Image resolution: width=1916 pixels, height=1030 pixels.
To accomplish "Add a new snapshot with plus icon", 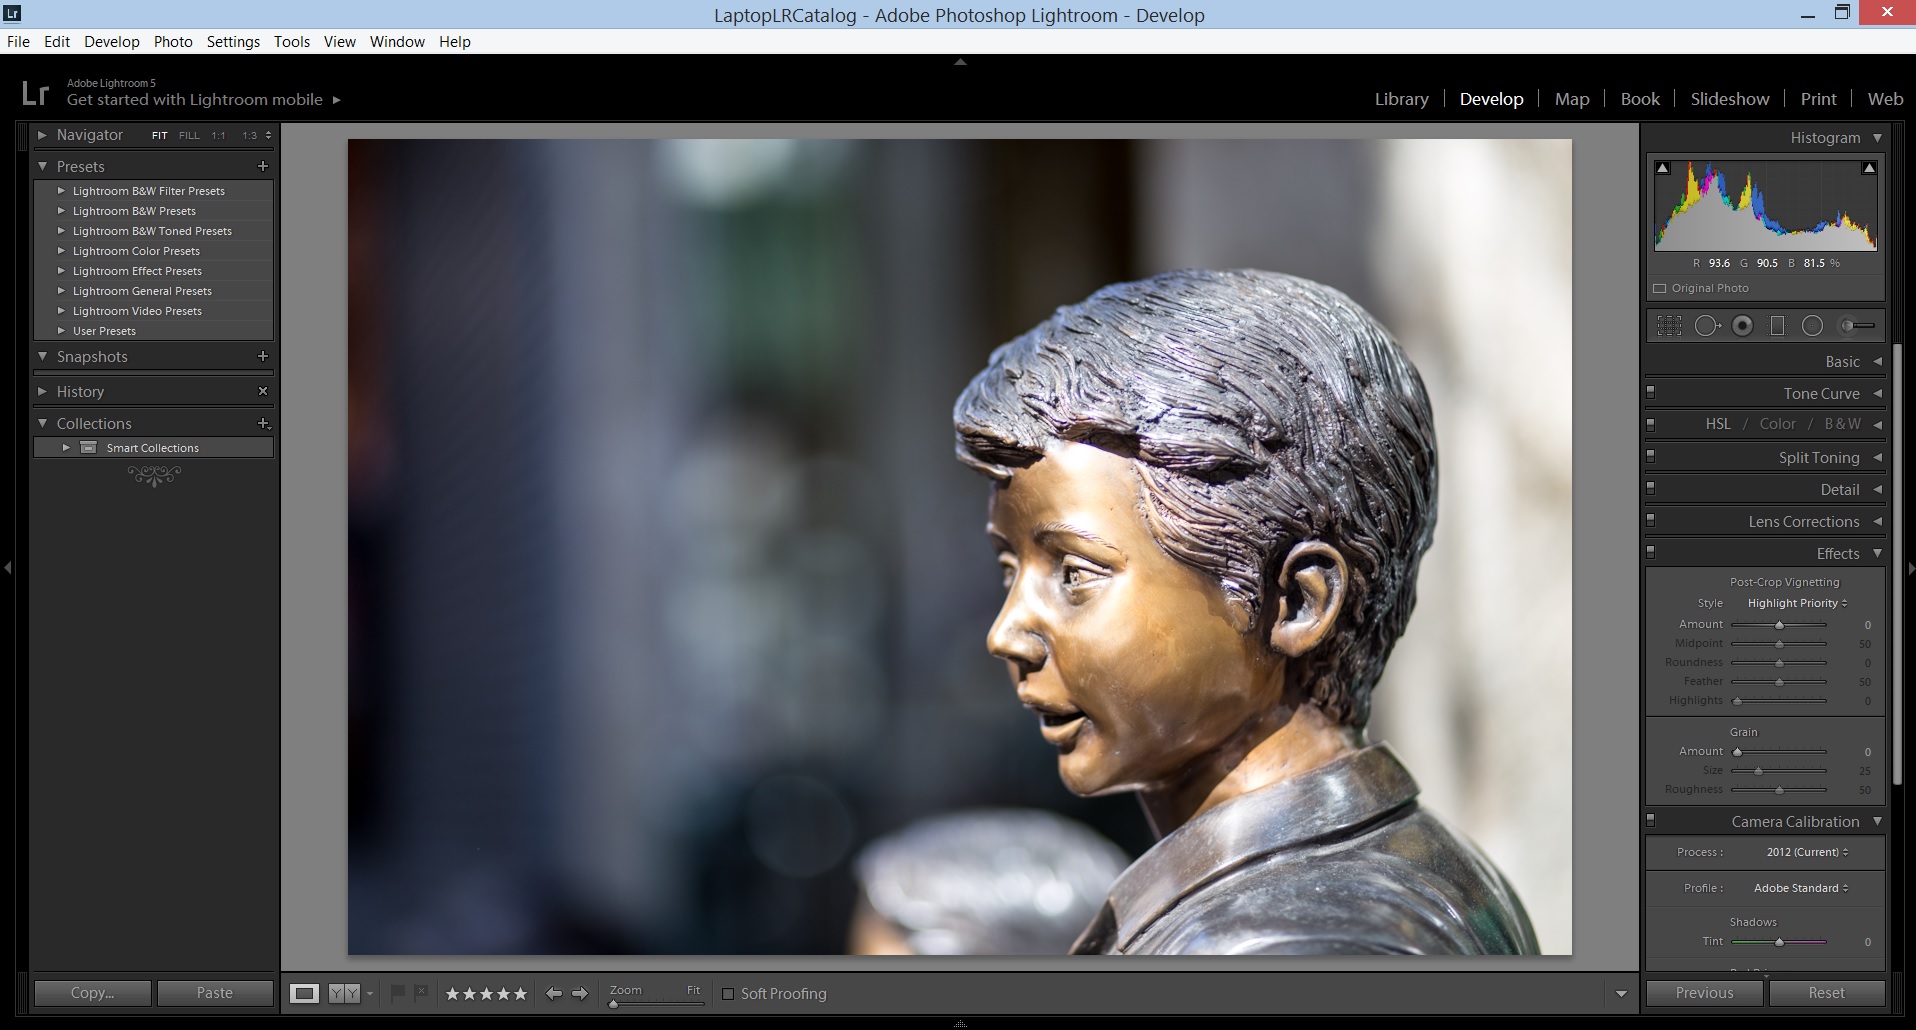I will click(x=263, y=356).
